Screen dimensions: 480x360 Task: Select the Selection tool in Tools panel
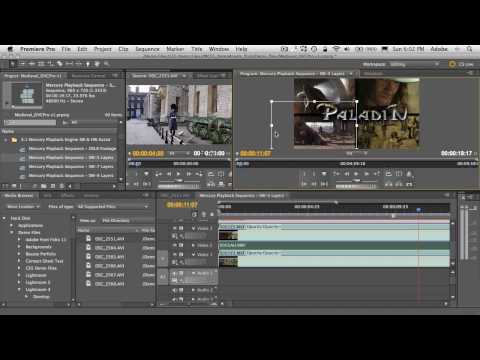click(x=12, y=63)
